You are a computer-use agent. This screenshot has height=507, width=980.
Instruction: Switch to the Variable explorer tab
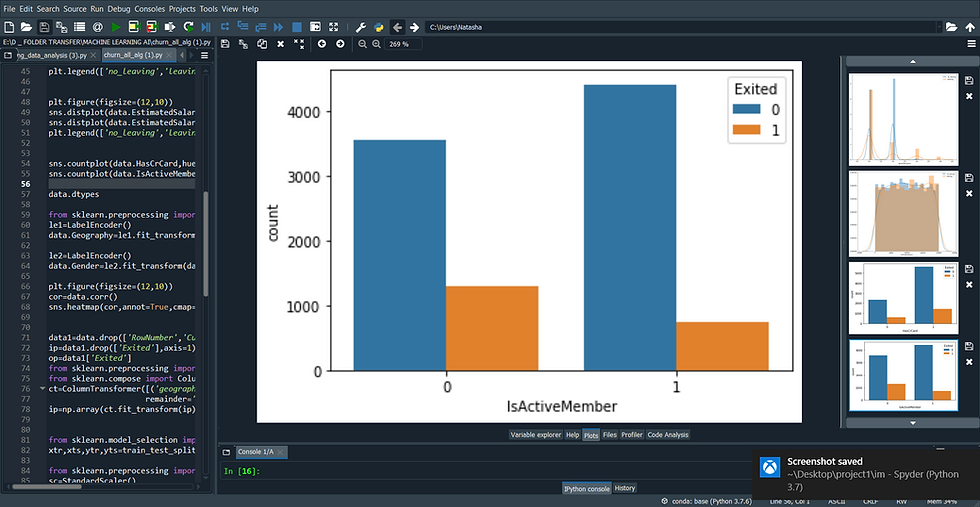tap(536, 434)
